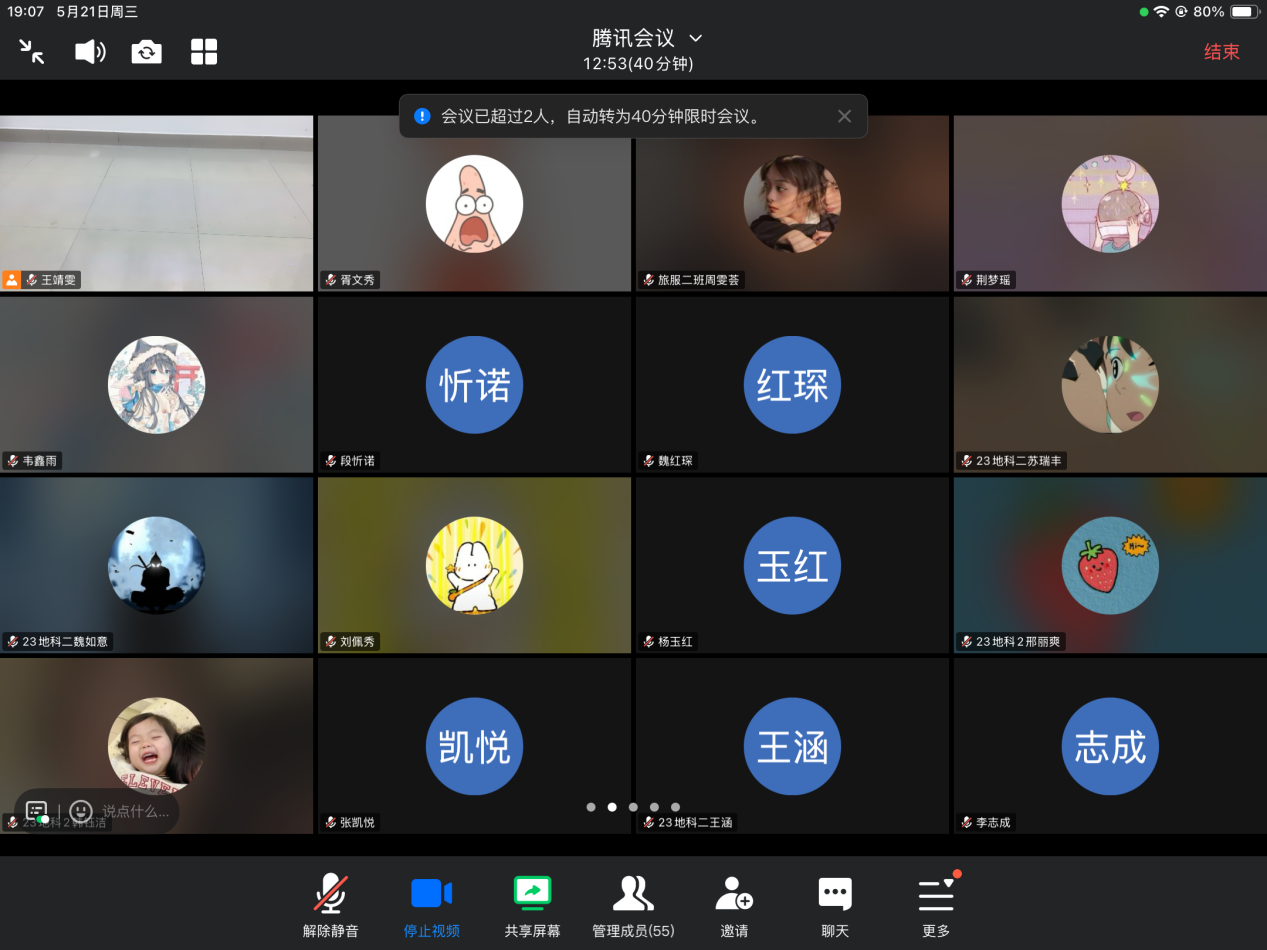Viewport: 1267px width, 950px height.
Task: Unmute microphone with 解除静音
Action: 331,906
